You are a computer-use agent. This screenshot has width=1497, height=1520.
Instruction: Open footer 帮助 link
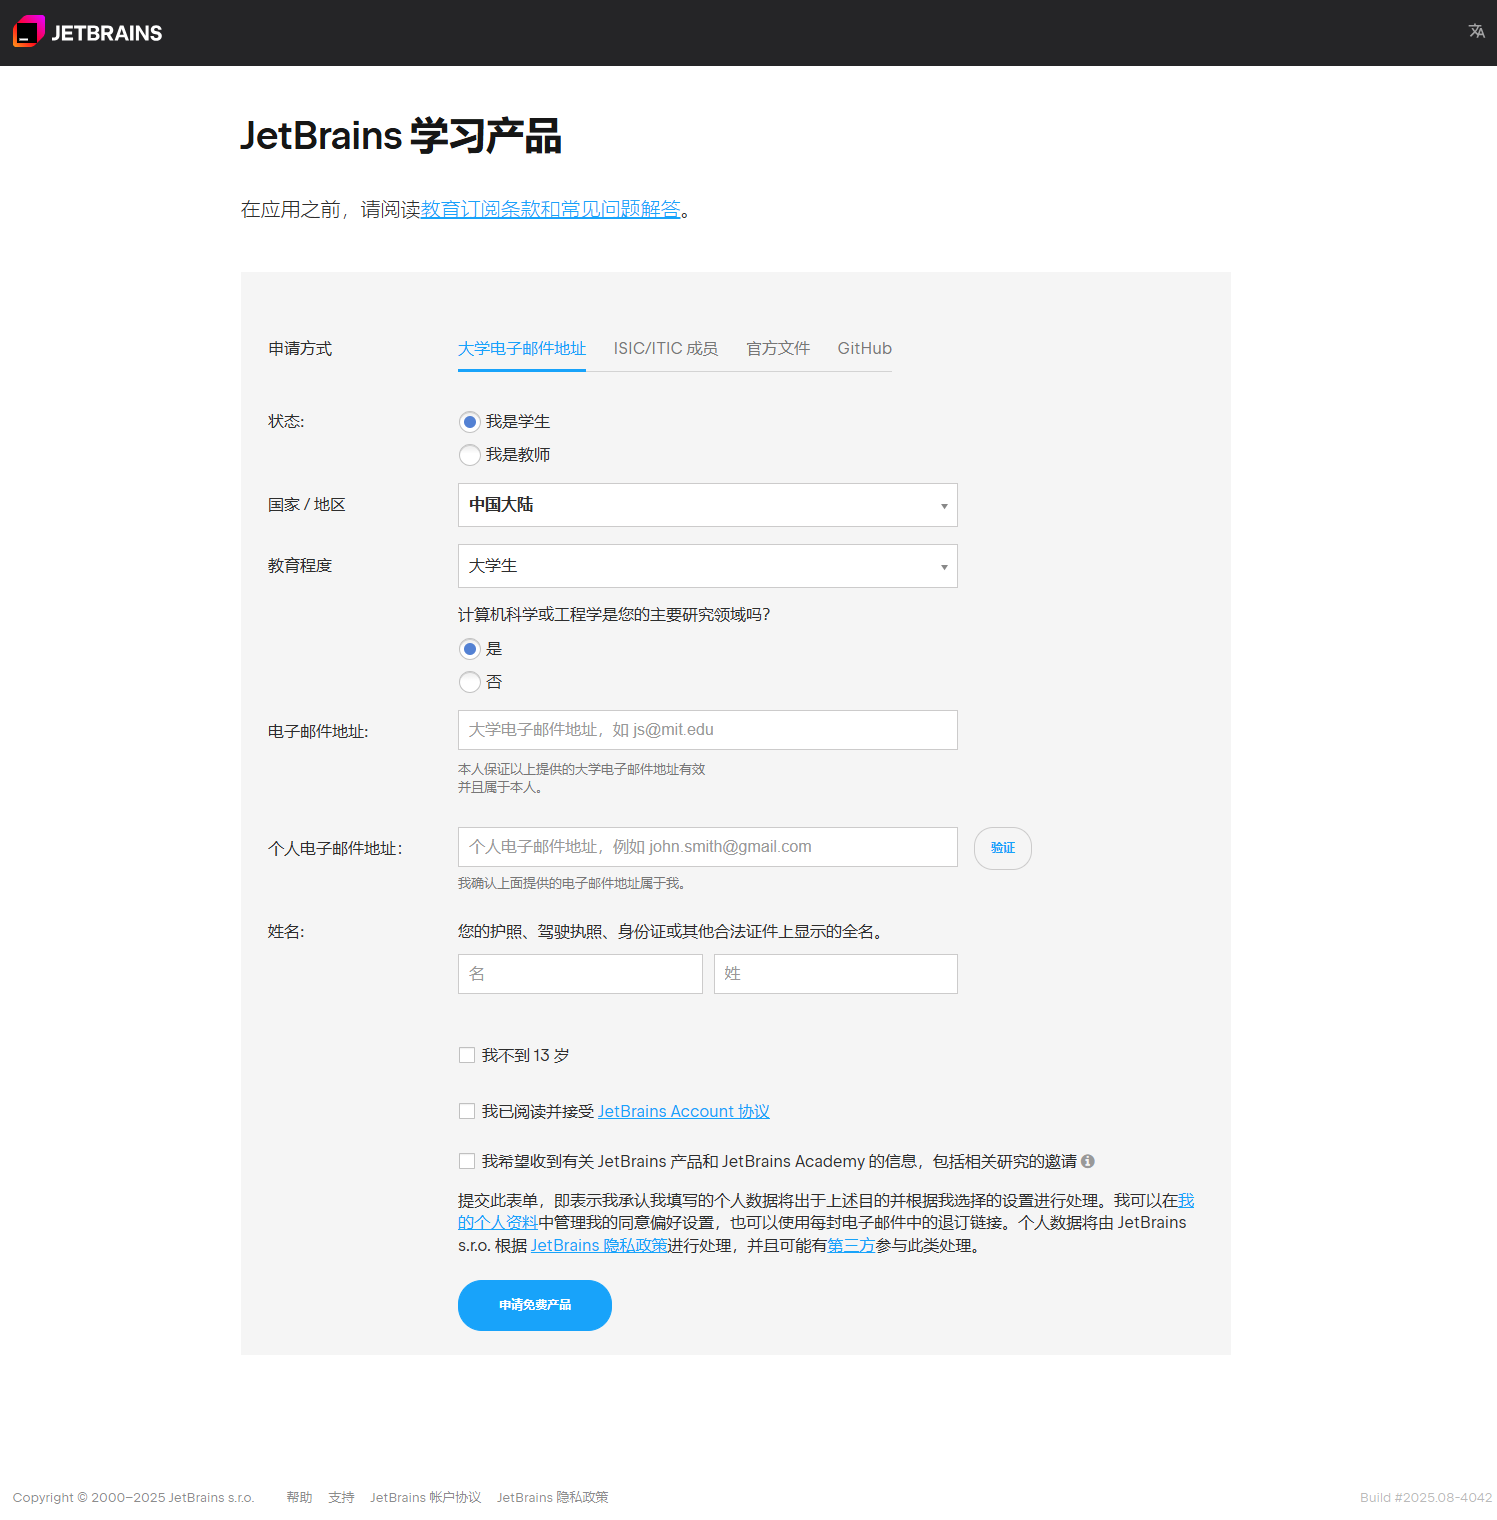[x=299, y=1497]
